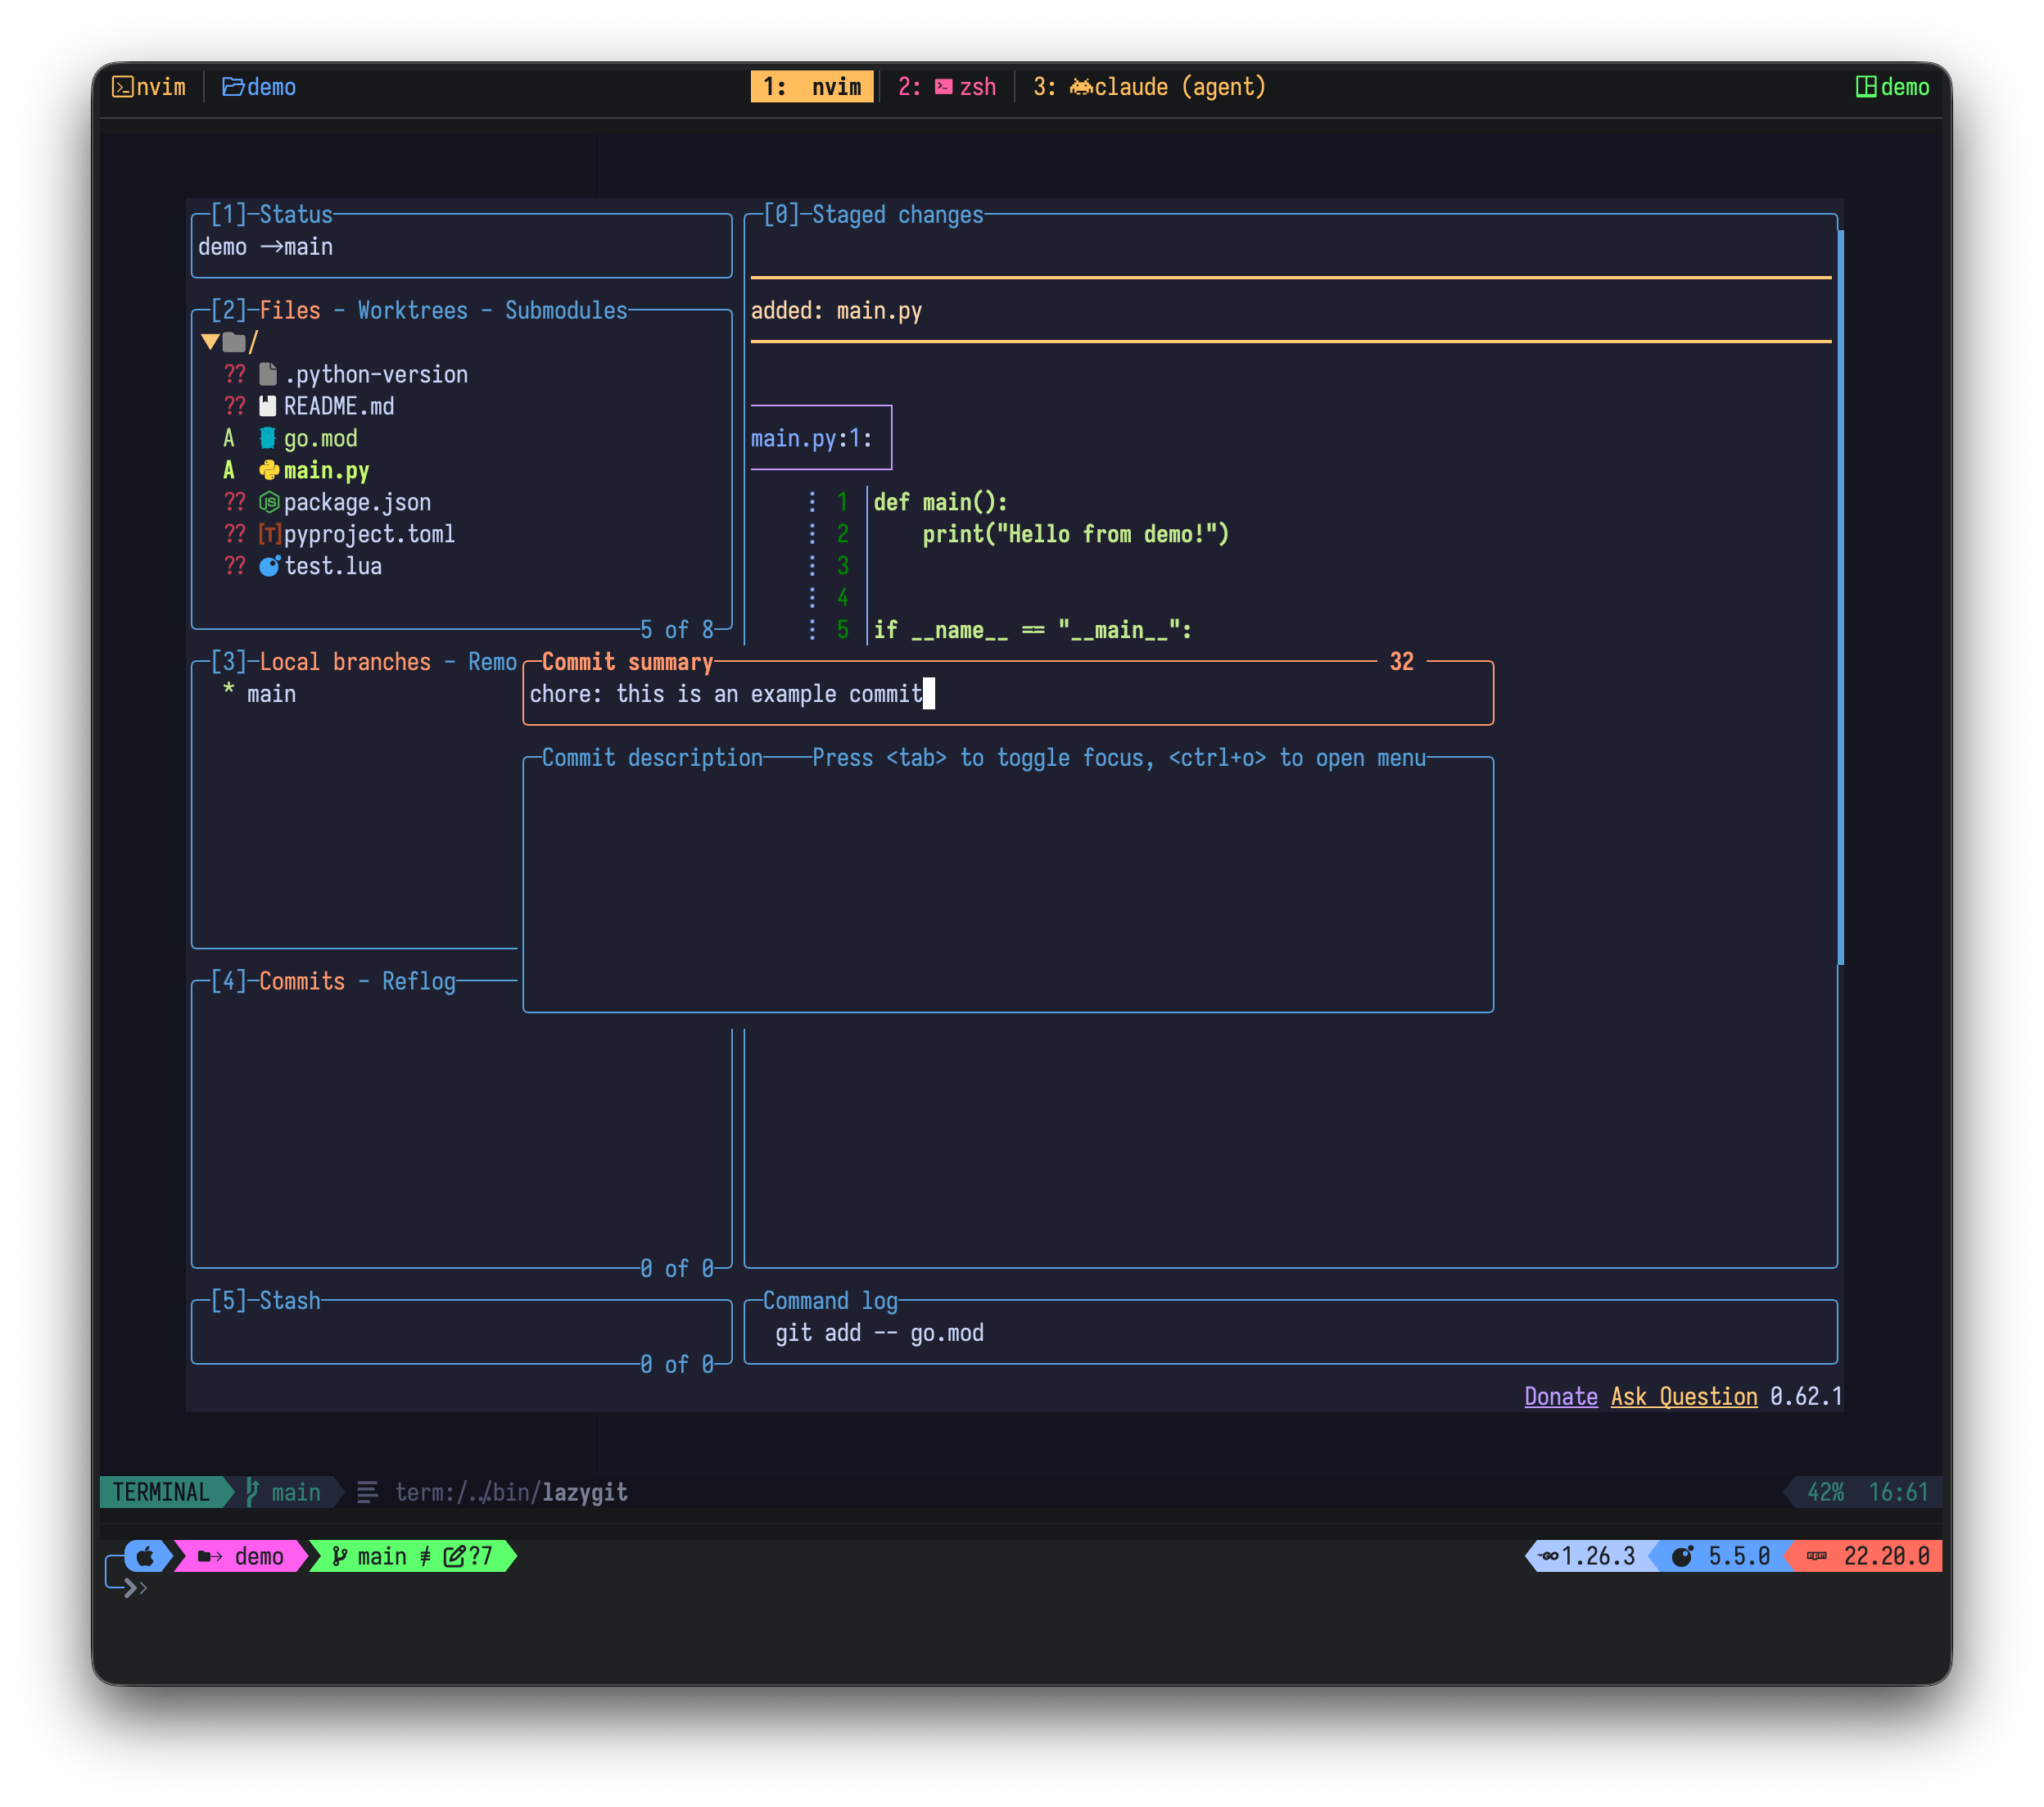2044x1807 pixels.
Task: Click the README.md file icon
Action: [x=268, y=406]
